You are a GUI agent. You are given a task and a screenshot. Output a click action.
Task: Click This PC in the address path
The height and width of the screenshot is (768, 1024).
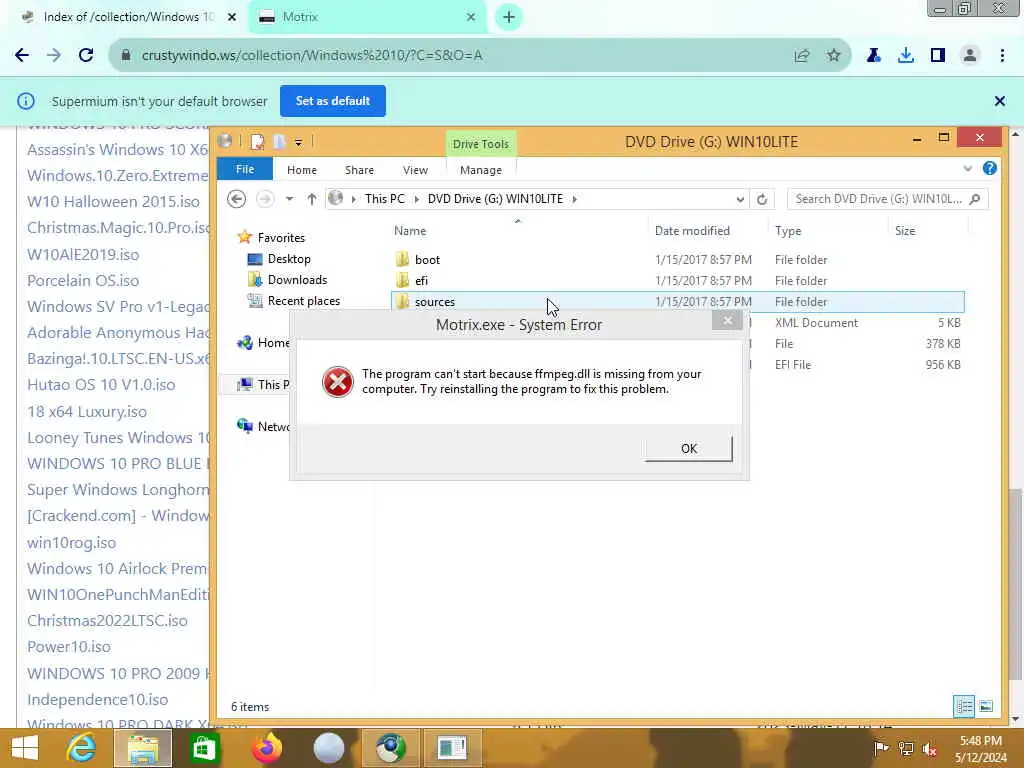[384, 199]
